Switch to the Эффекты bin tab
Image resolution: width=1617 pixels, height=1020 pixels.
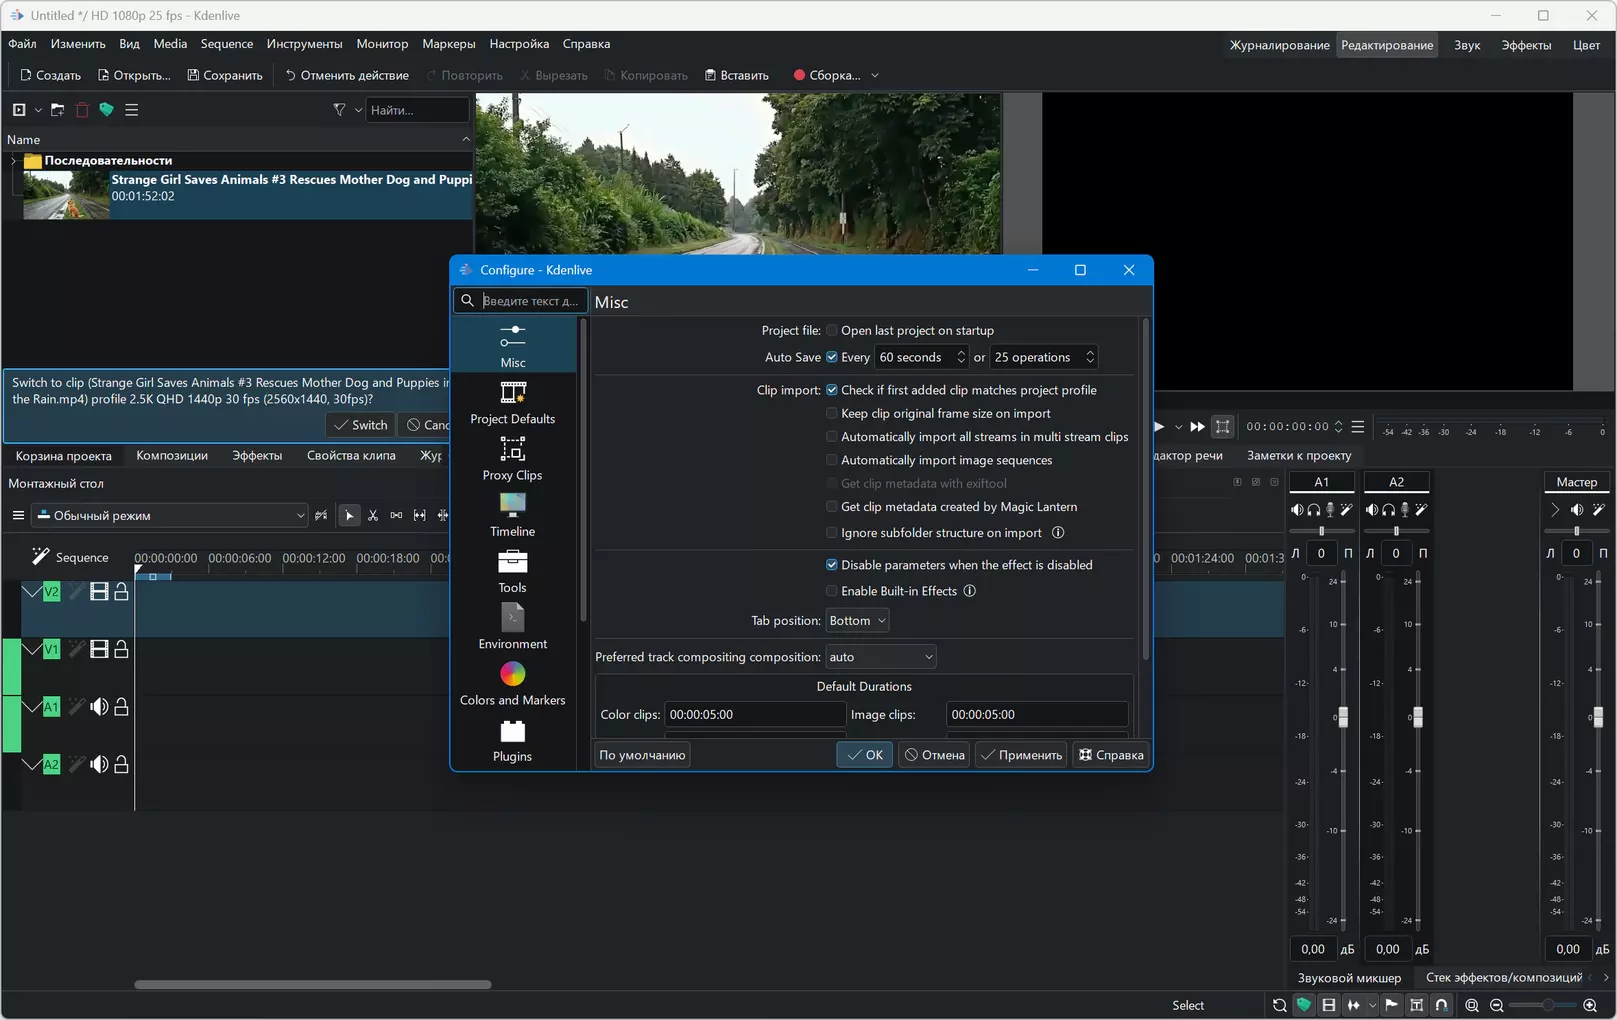(257, 456)
